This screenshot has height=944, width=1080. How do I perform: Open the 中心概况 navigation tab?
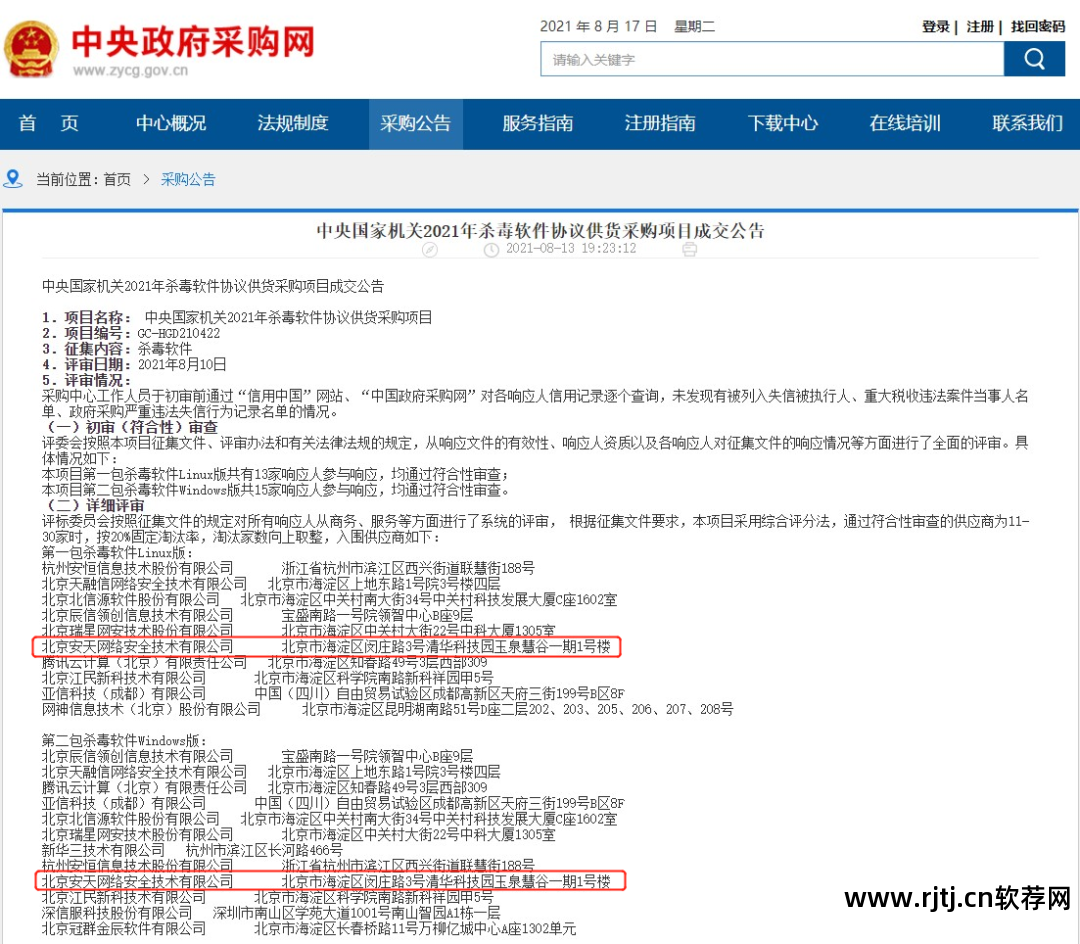(171, 123)
